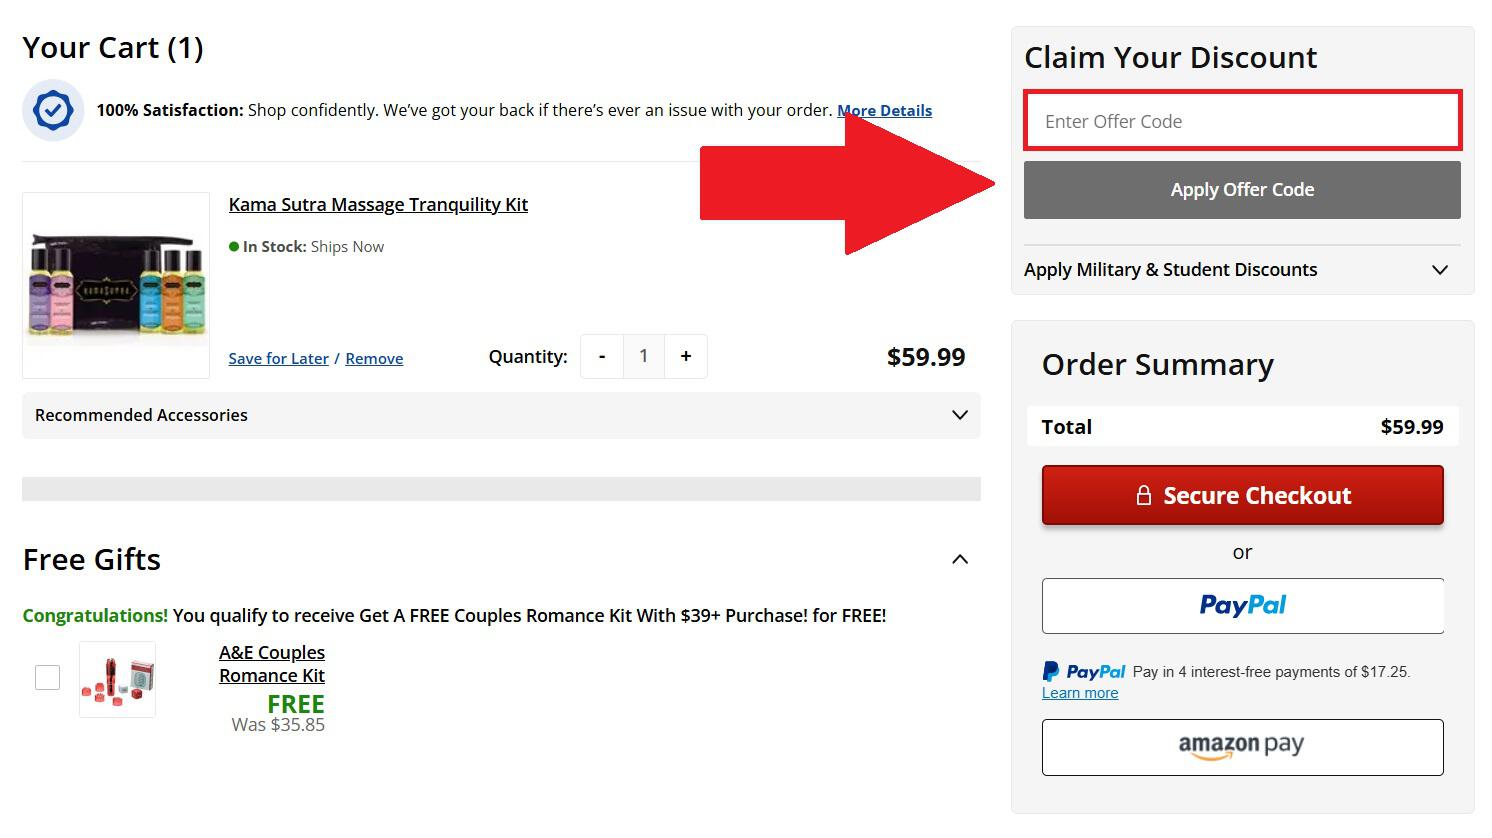The height and width of the screenshot is (838, 1492).
Task: Click the lock icon on Secure Checkout
Action: pyautogui.click(x=1143, y=494)
